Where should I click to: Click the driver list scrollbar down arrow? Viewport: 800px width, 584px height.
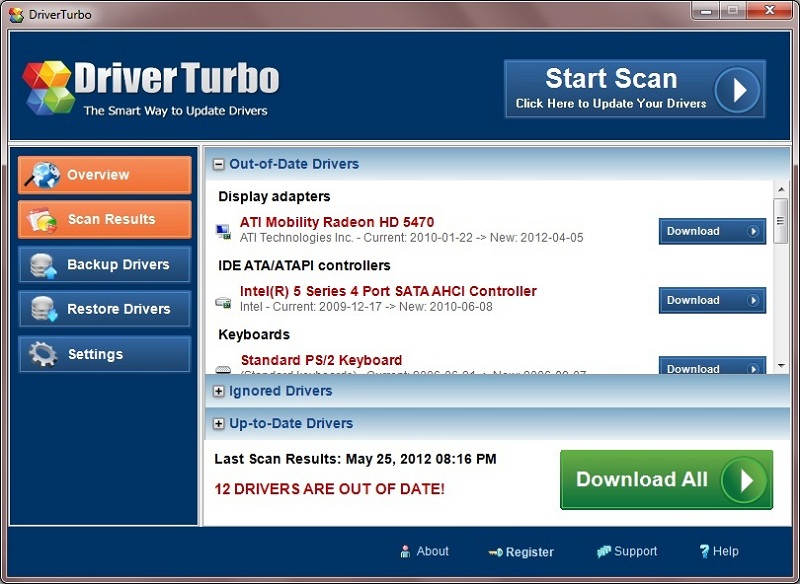[x=781, y=366]
